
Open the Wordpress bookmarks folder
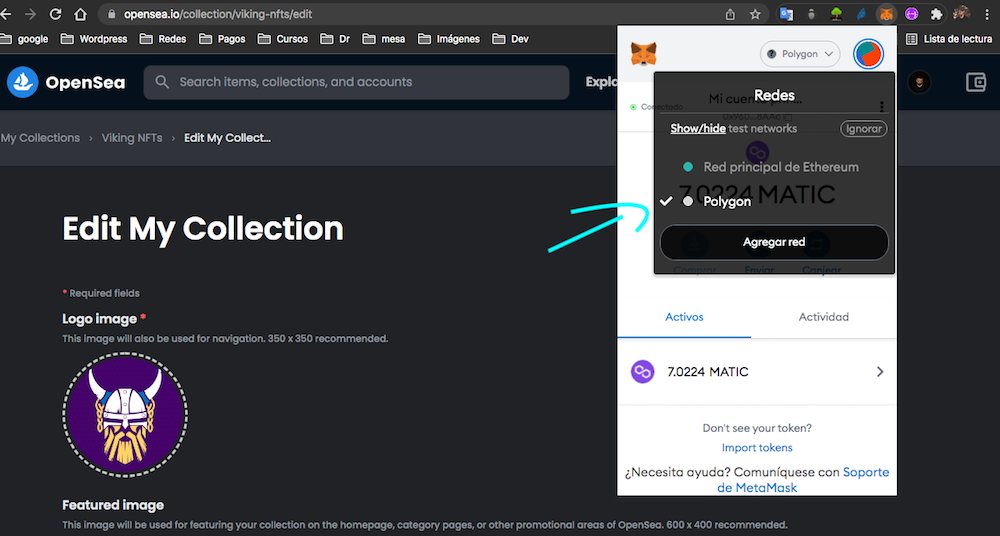(94, 39)
